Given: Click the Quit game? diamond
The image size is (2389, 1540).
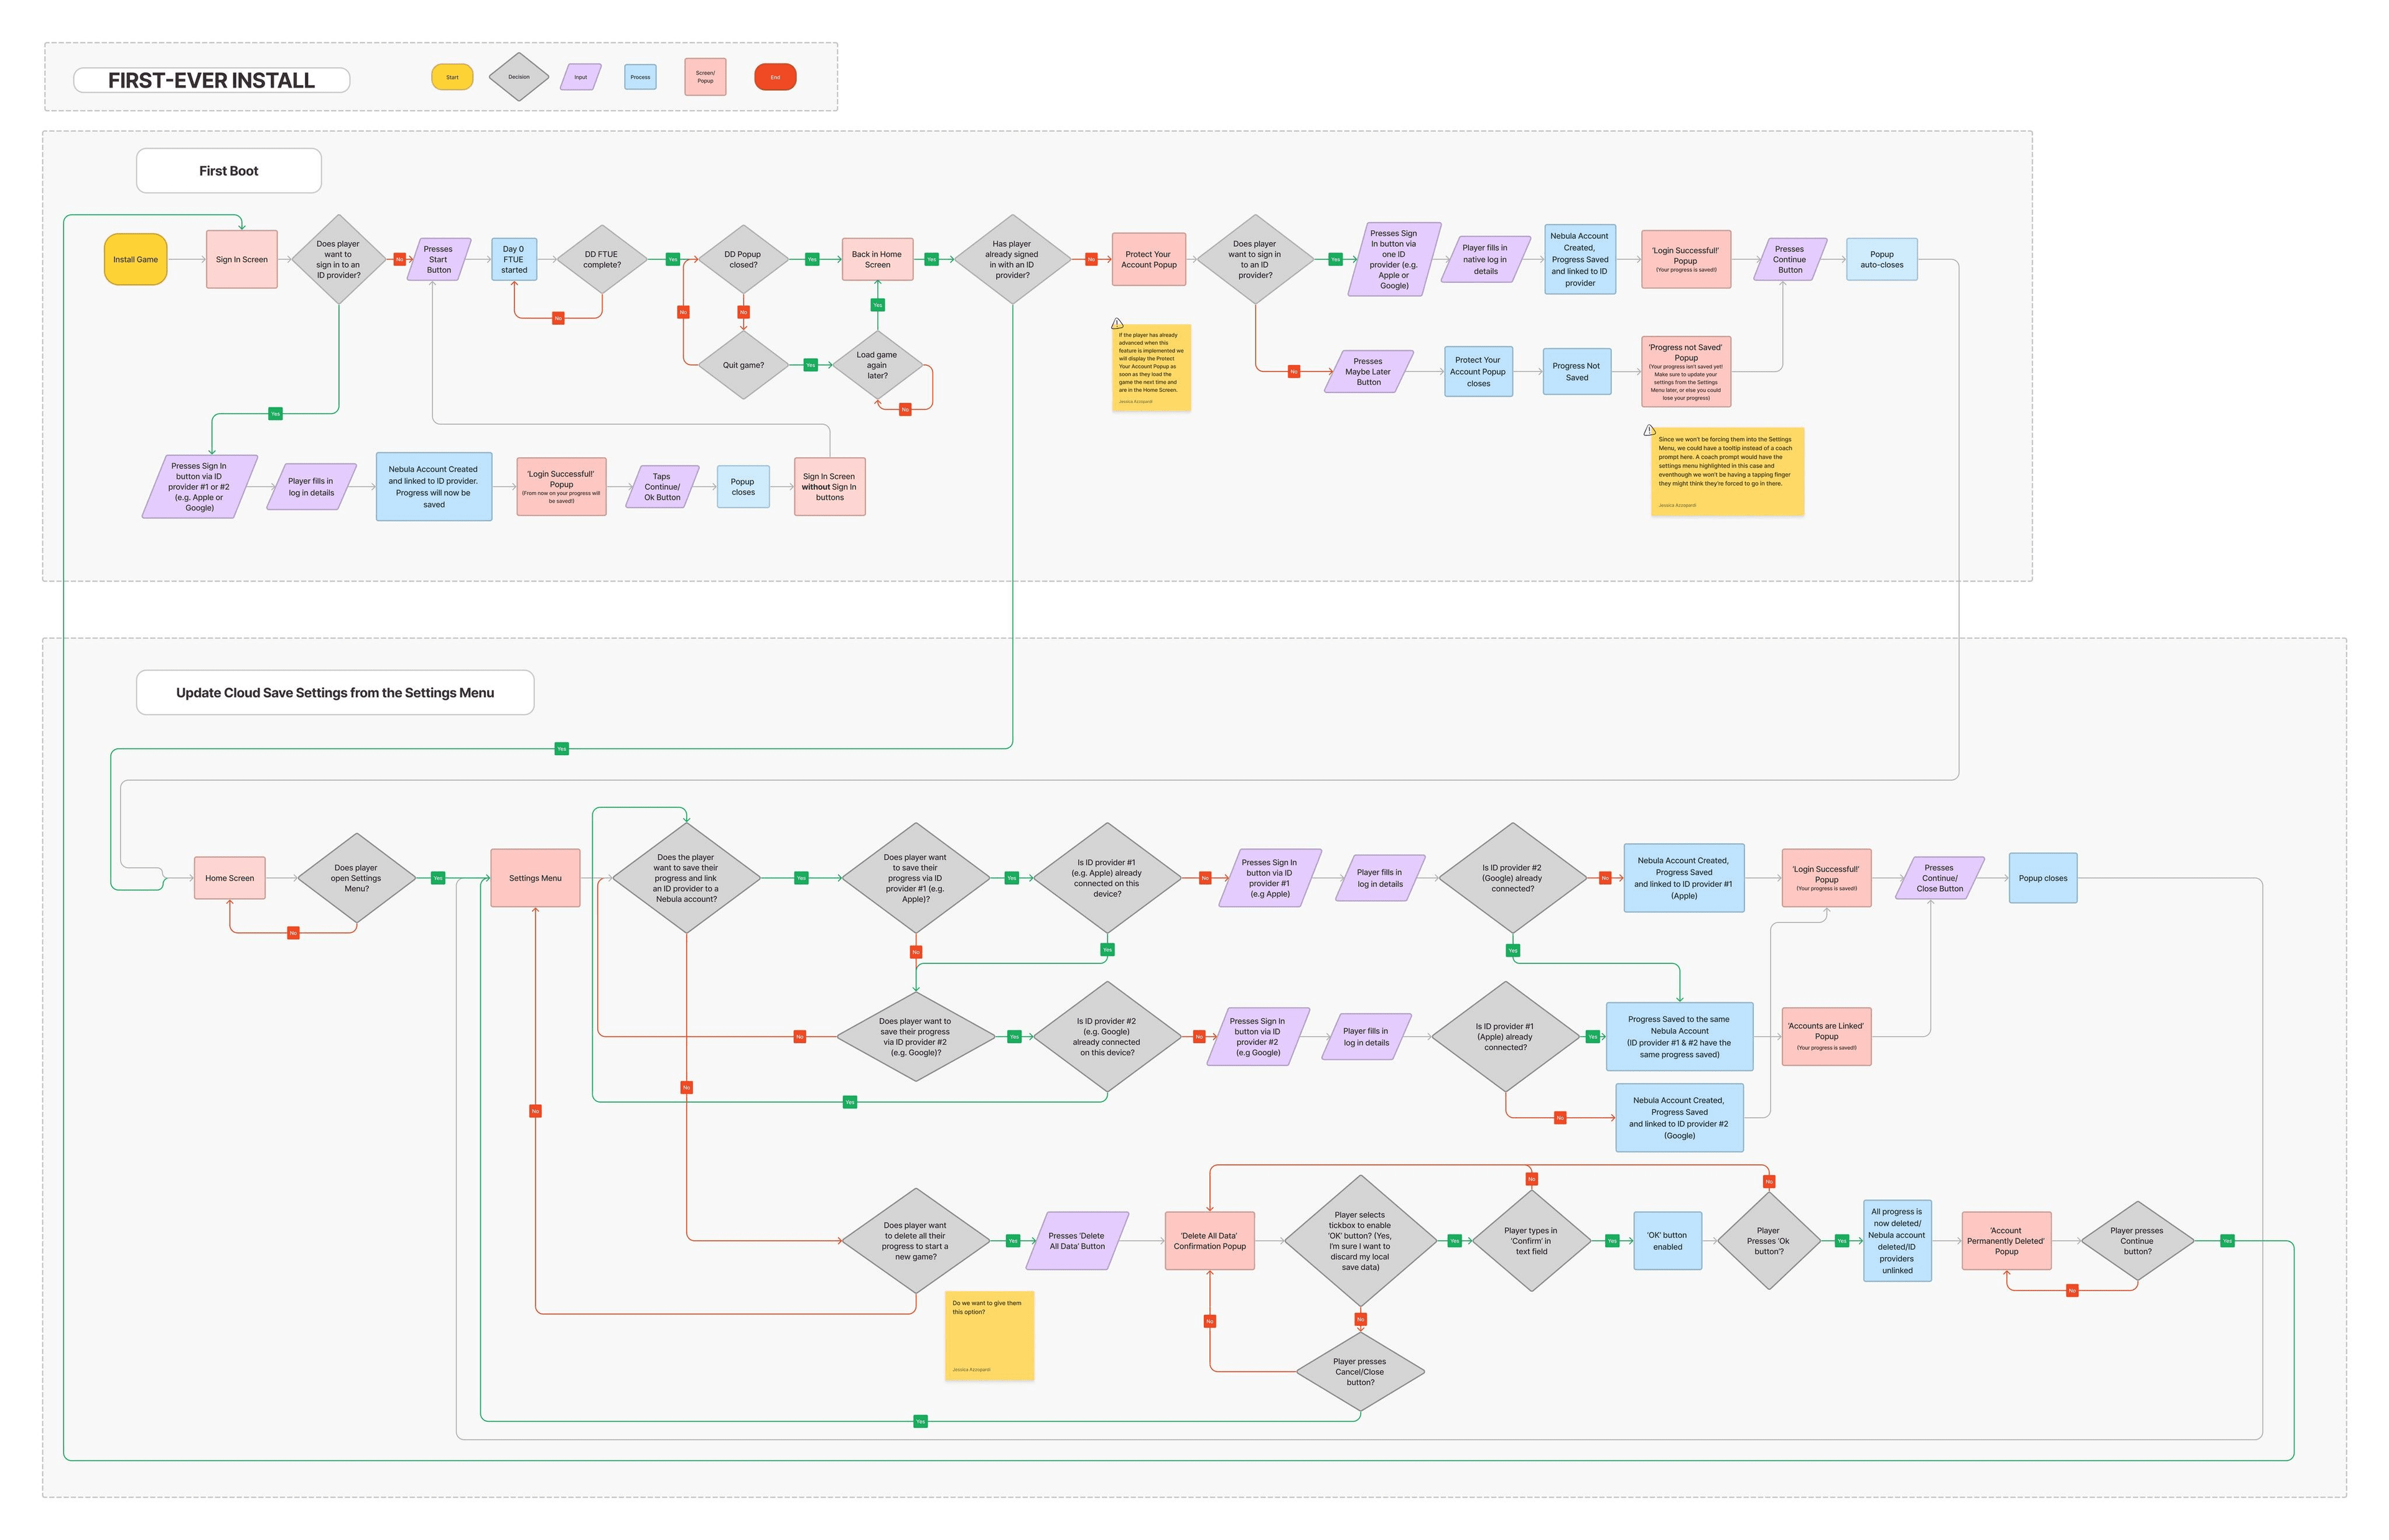Looking at the screenshot, I should click(x=743, y=365).
